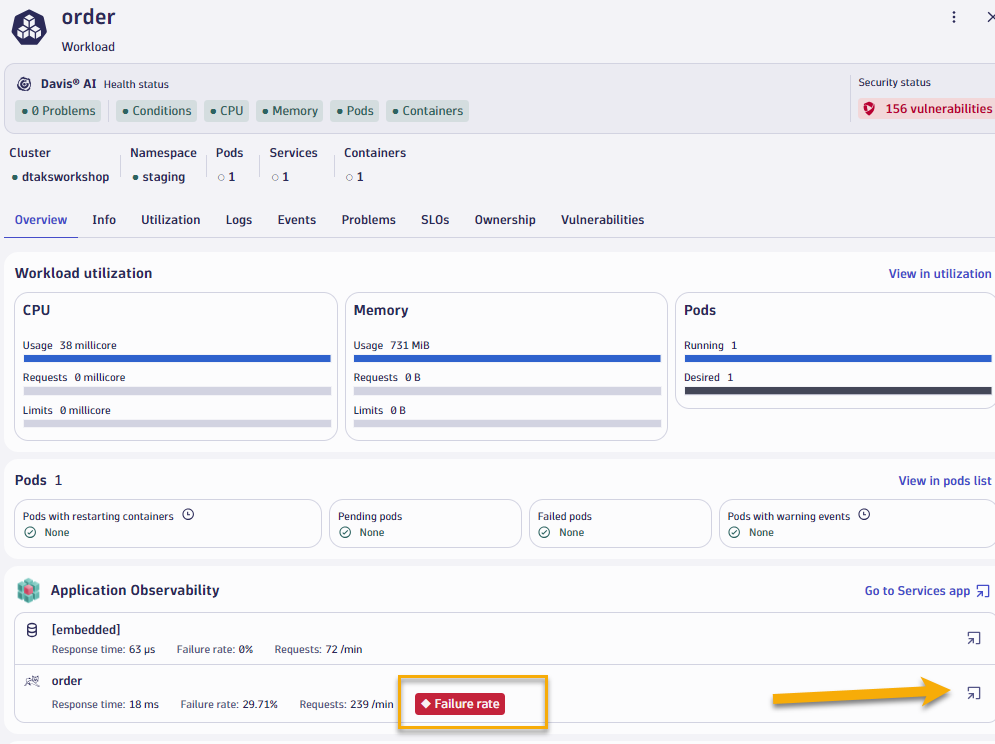Click the CPU Usage progress bar
This screenshot has width=995, height=744.
(176, 358)
